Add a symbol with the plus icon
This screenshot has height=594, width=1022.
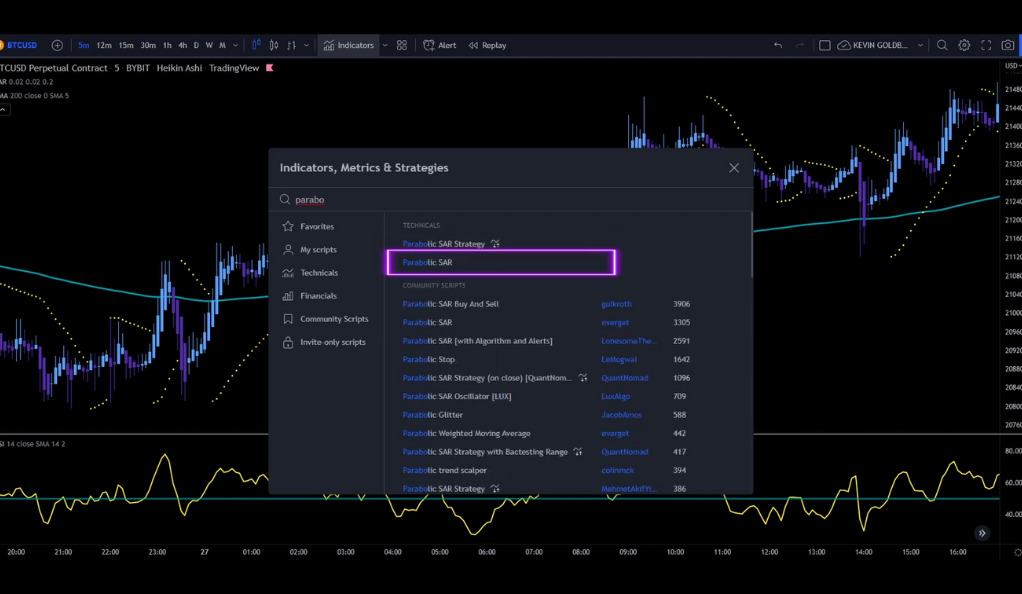tap(57, 45)
